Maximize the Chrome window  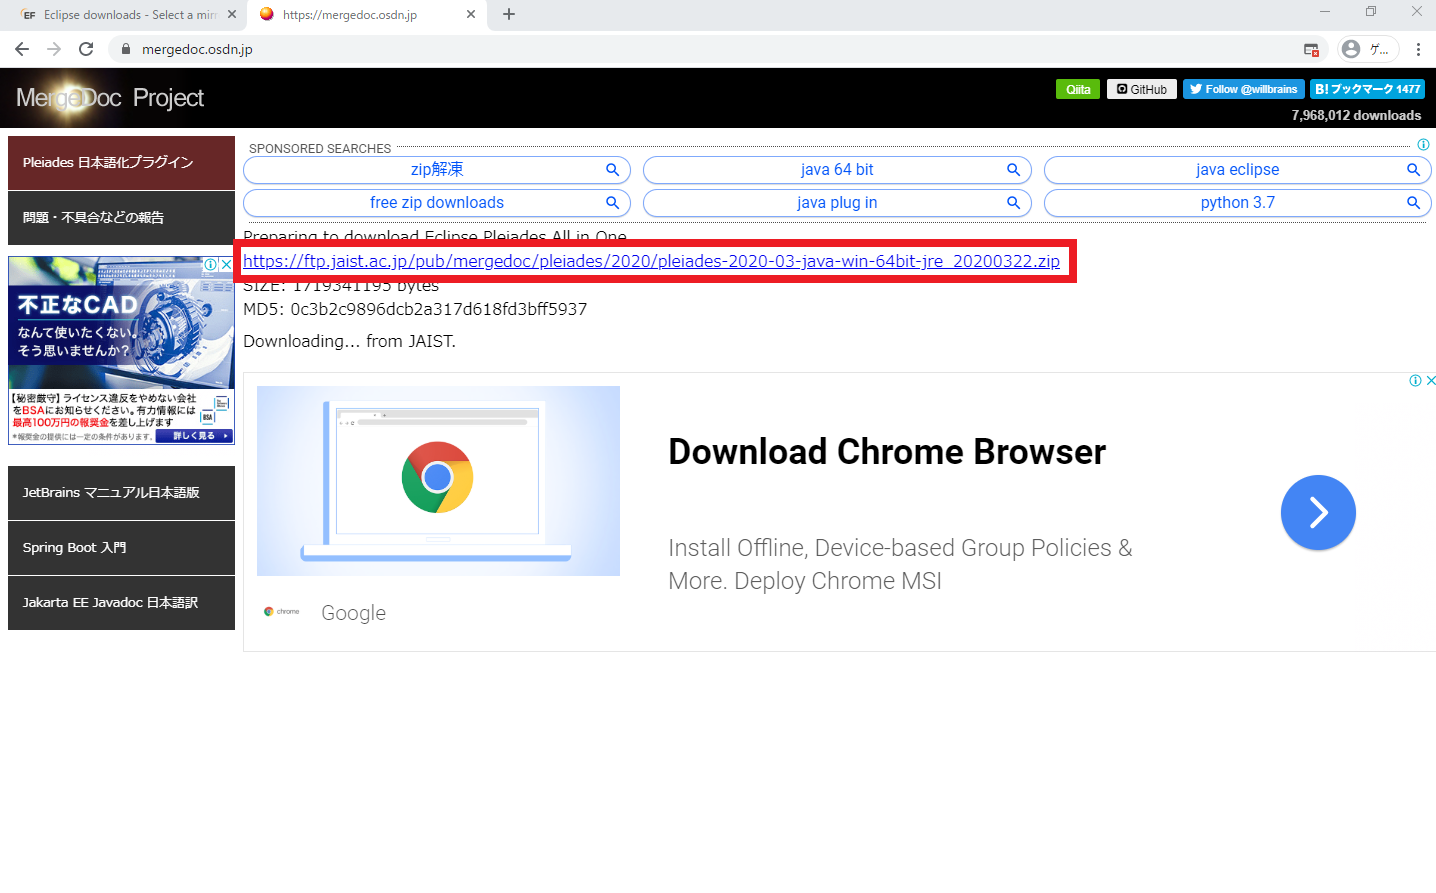tap(1371, 12)
